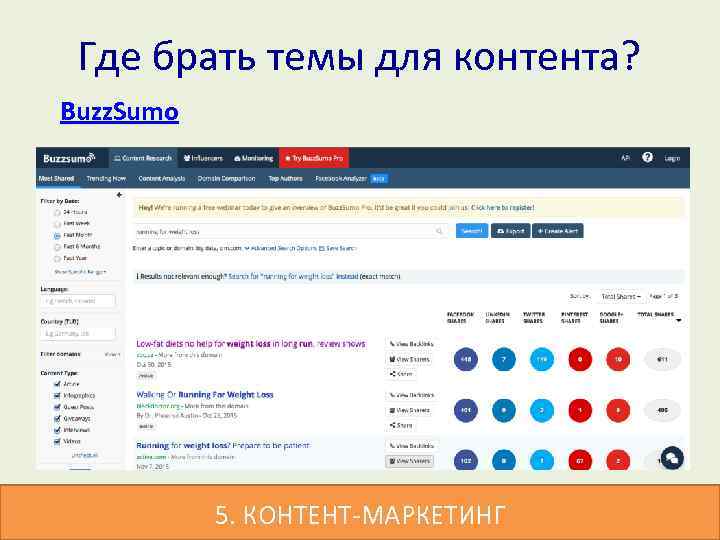Click Pinterest shares circle for Walking Or Running
The height and width of the screenshot is (540, 720).
(580, 410)
